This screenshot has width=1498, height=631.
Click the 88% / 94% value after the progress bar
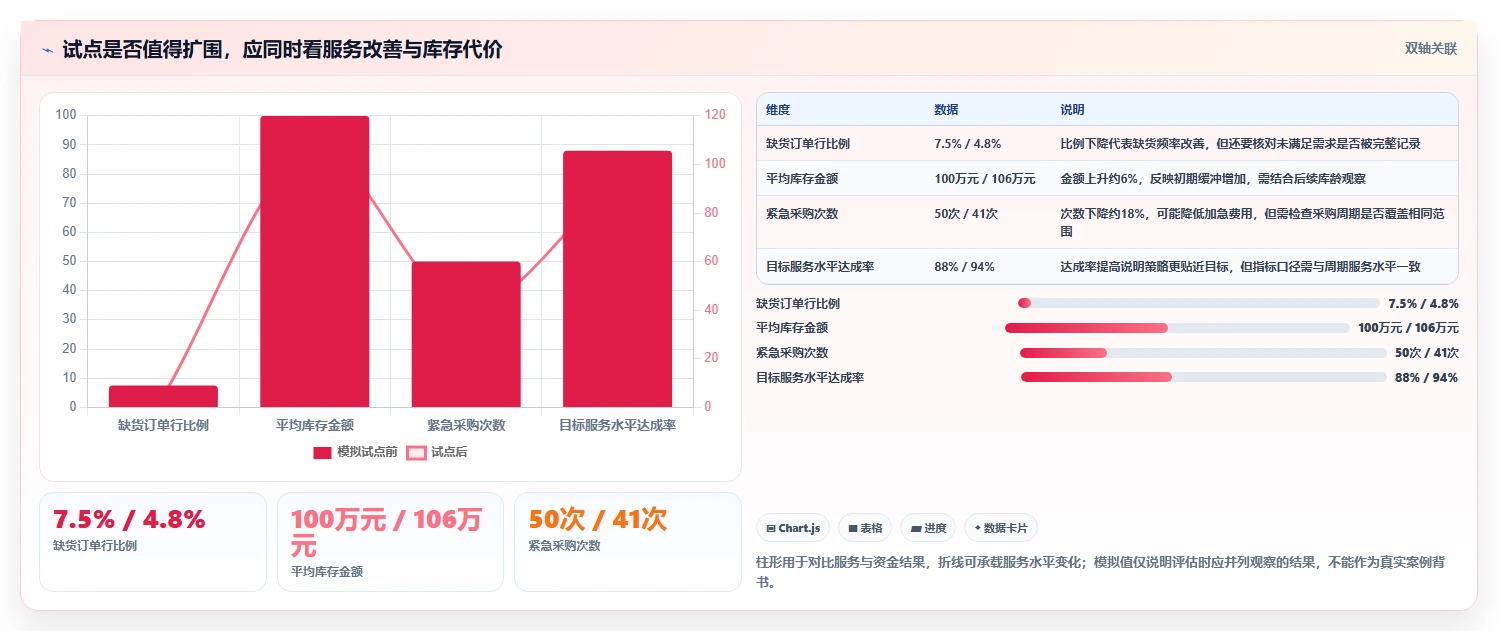[1426, 378]
